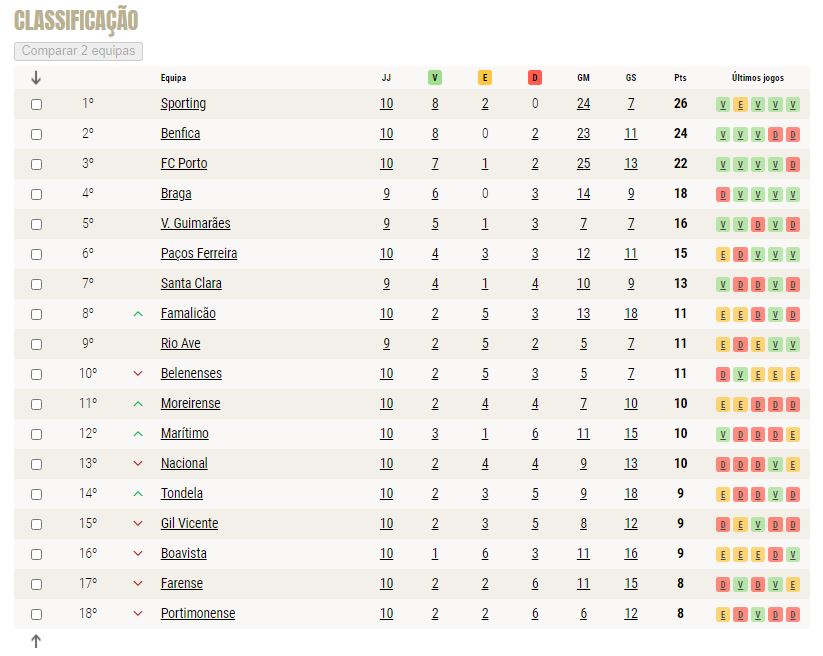This screenshot has width=823, height=656.
Task: Click the green V wins column header
Action: pyautogui.click(x=435, y=78)
